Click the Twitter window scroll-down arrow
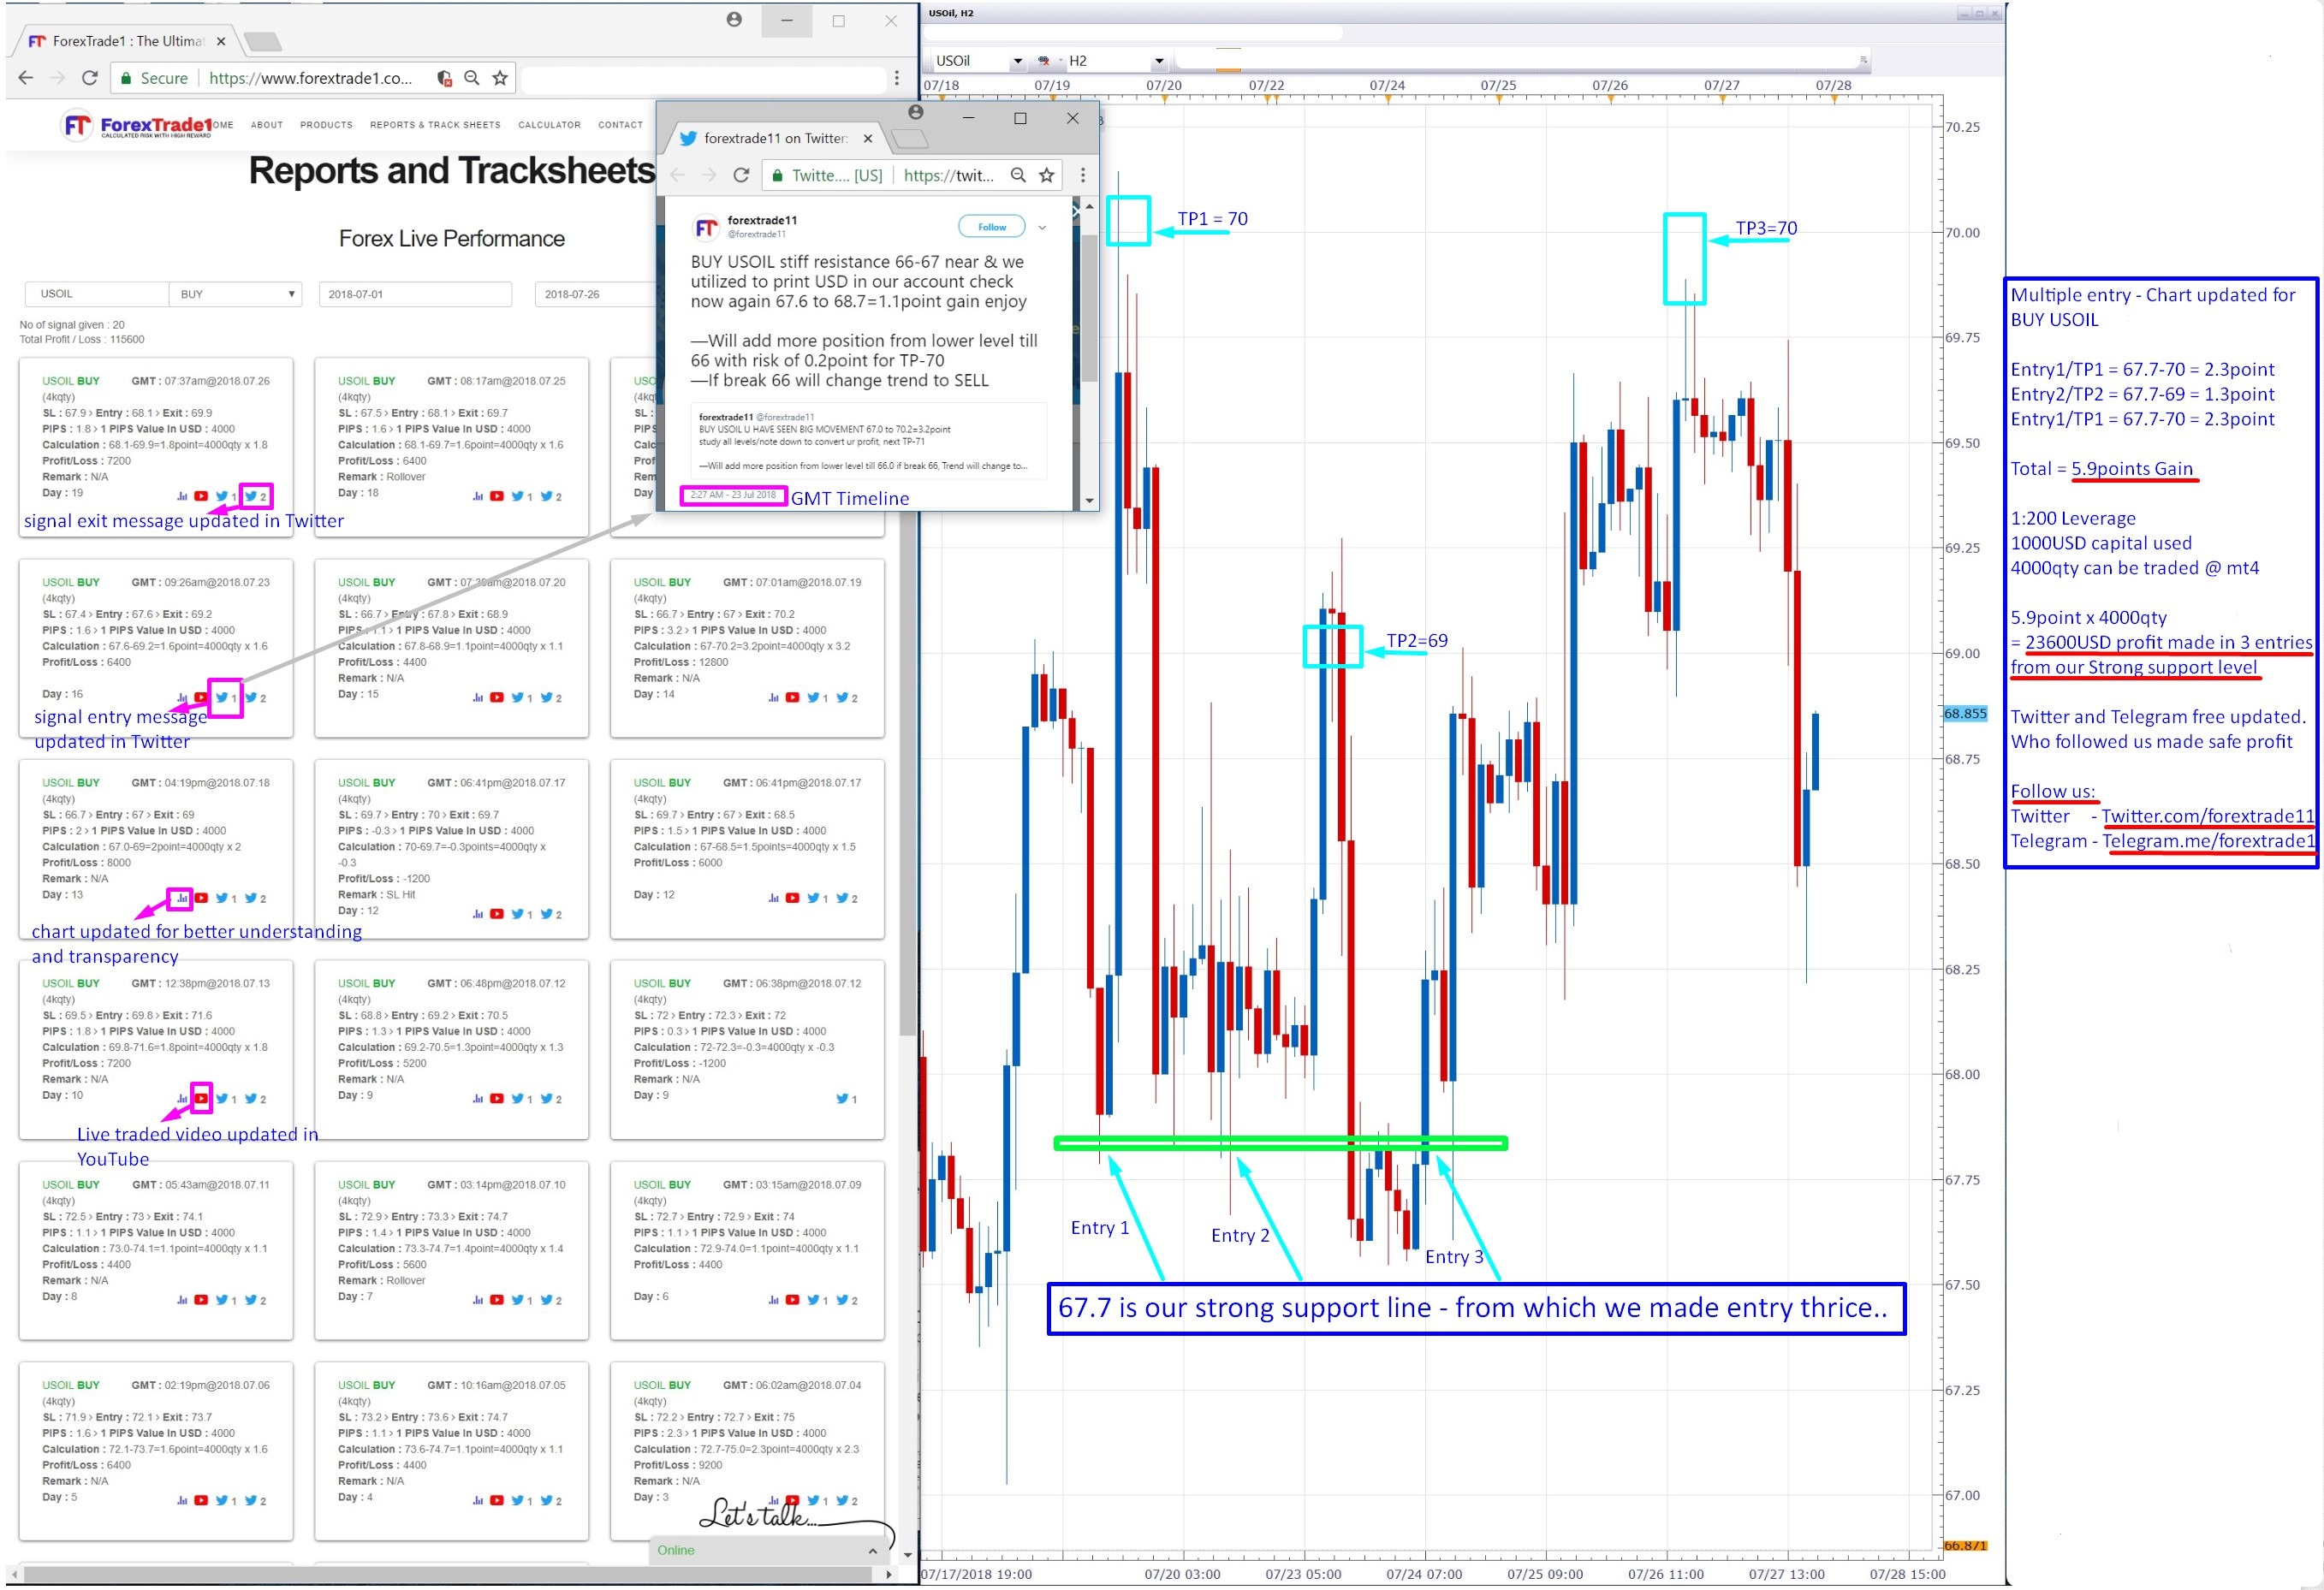 pos(1089,500)
